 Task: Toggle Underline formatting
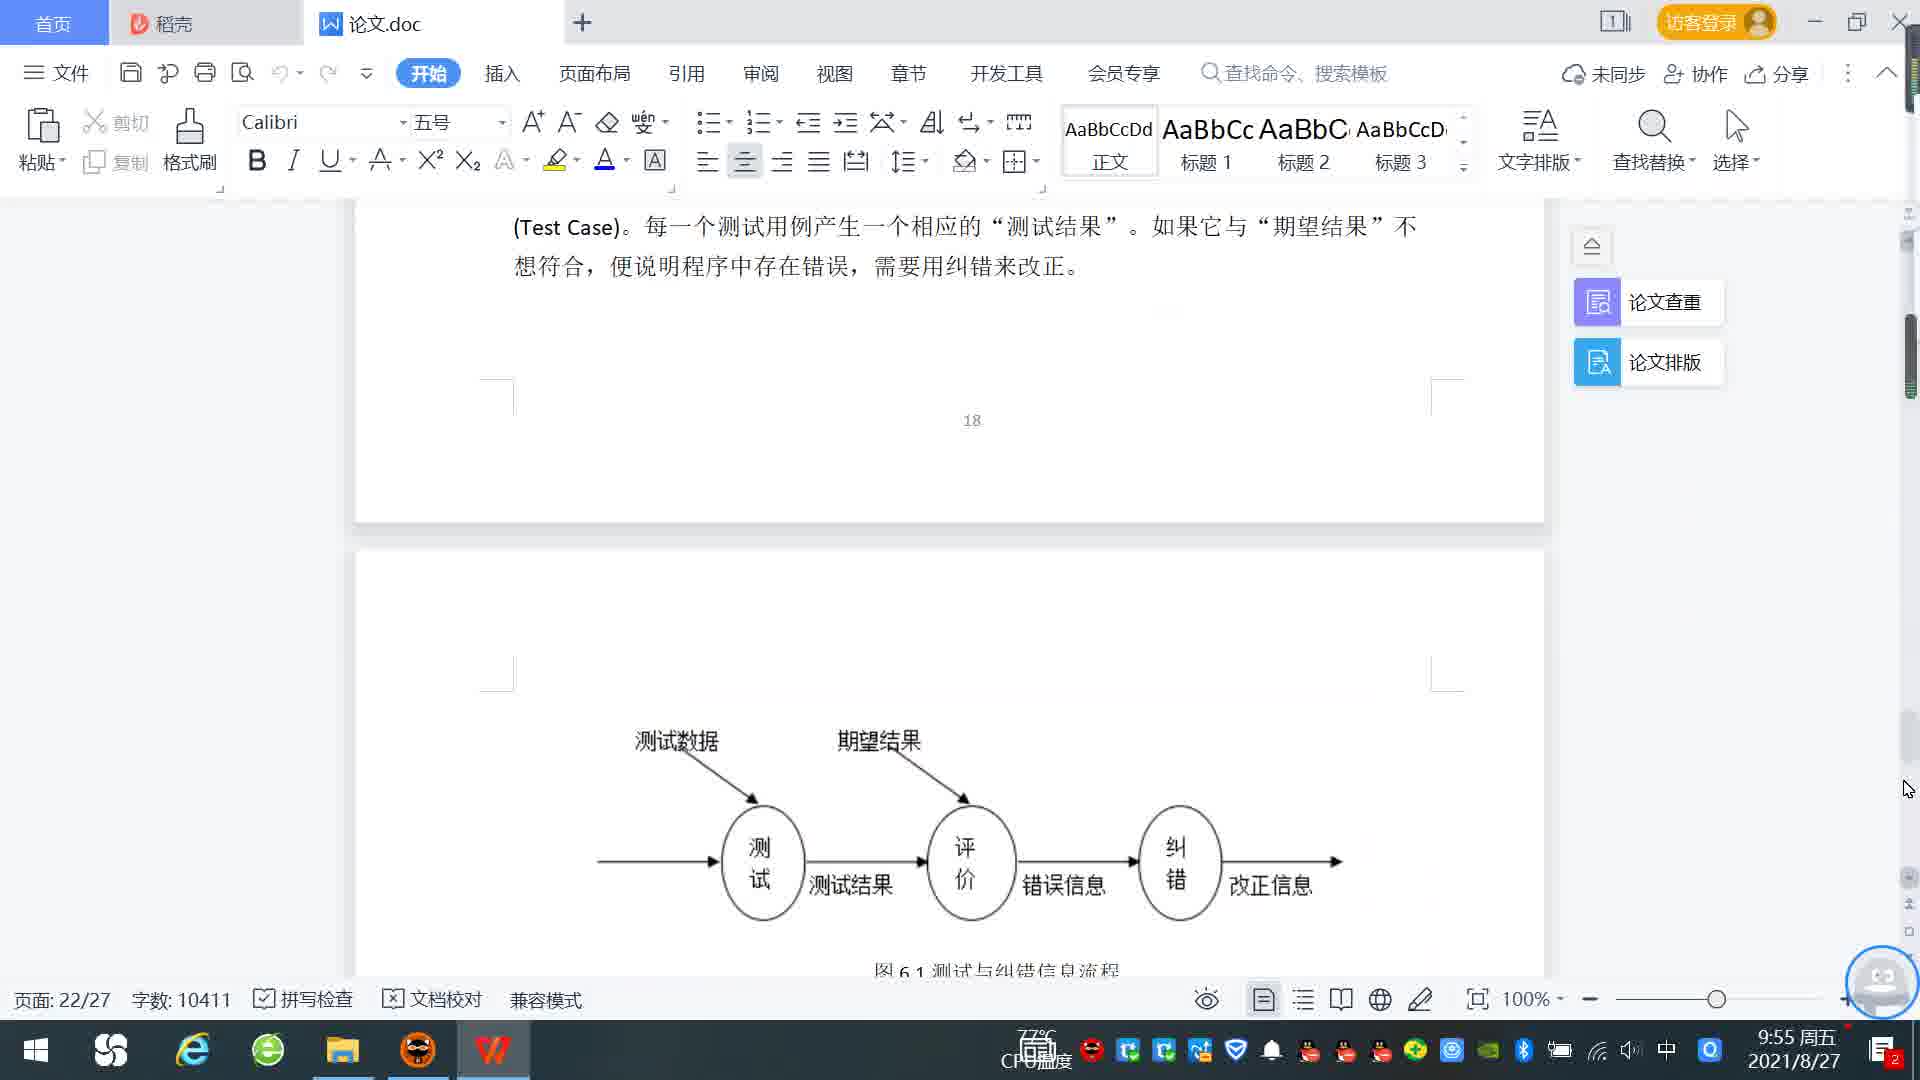click(x=330, y=160)
